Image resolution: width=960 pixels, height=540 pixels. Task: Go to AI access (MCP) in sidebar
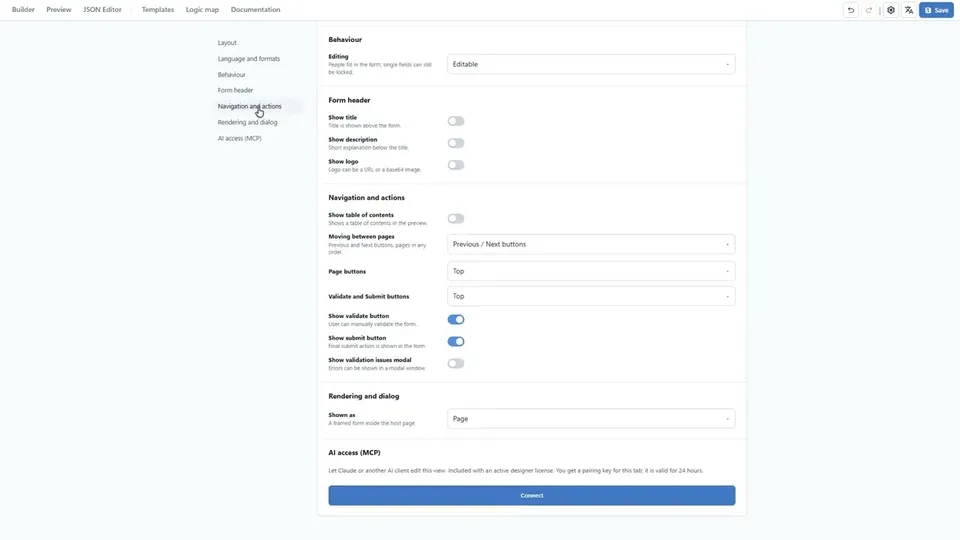(x=239, y=138)
